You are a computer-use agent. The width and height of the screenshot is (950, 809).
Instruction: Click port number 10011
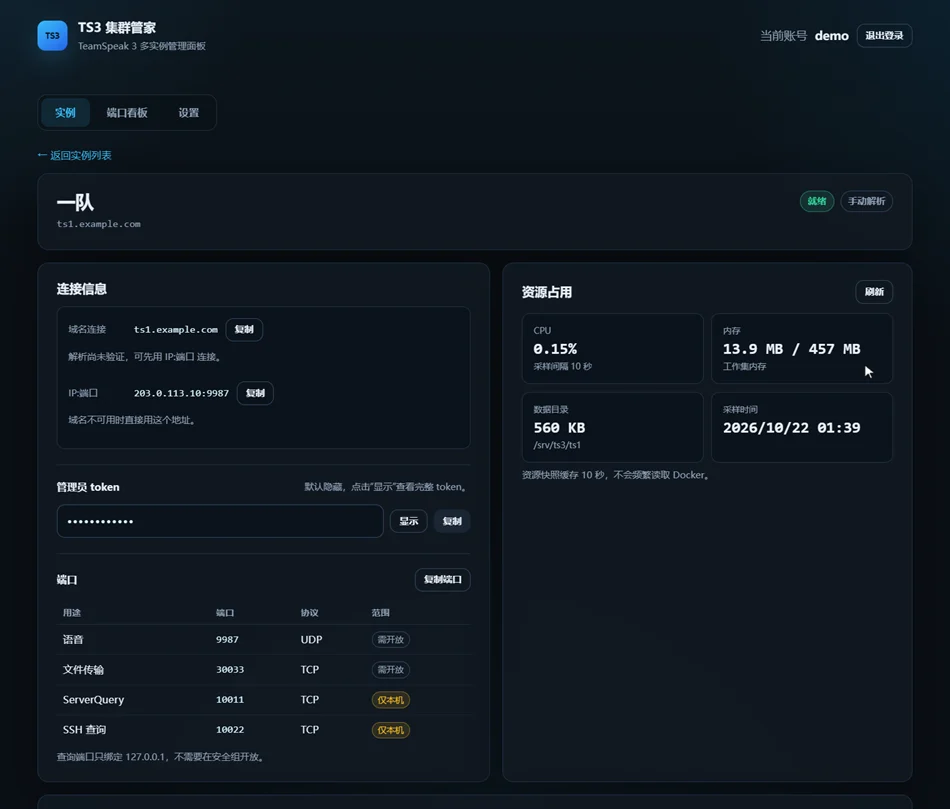tap(230, 699)
